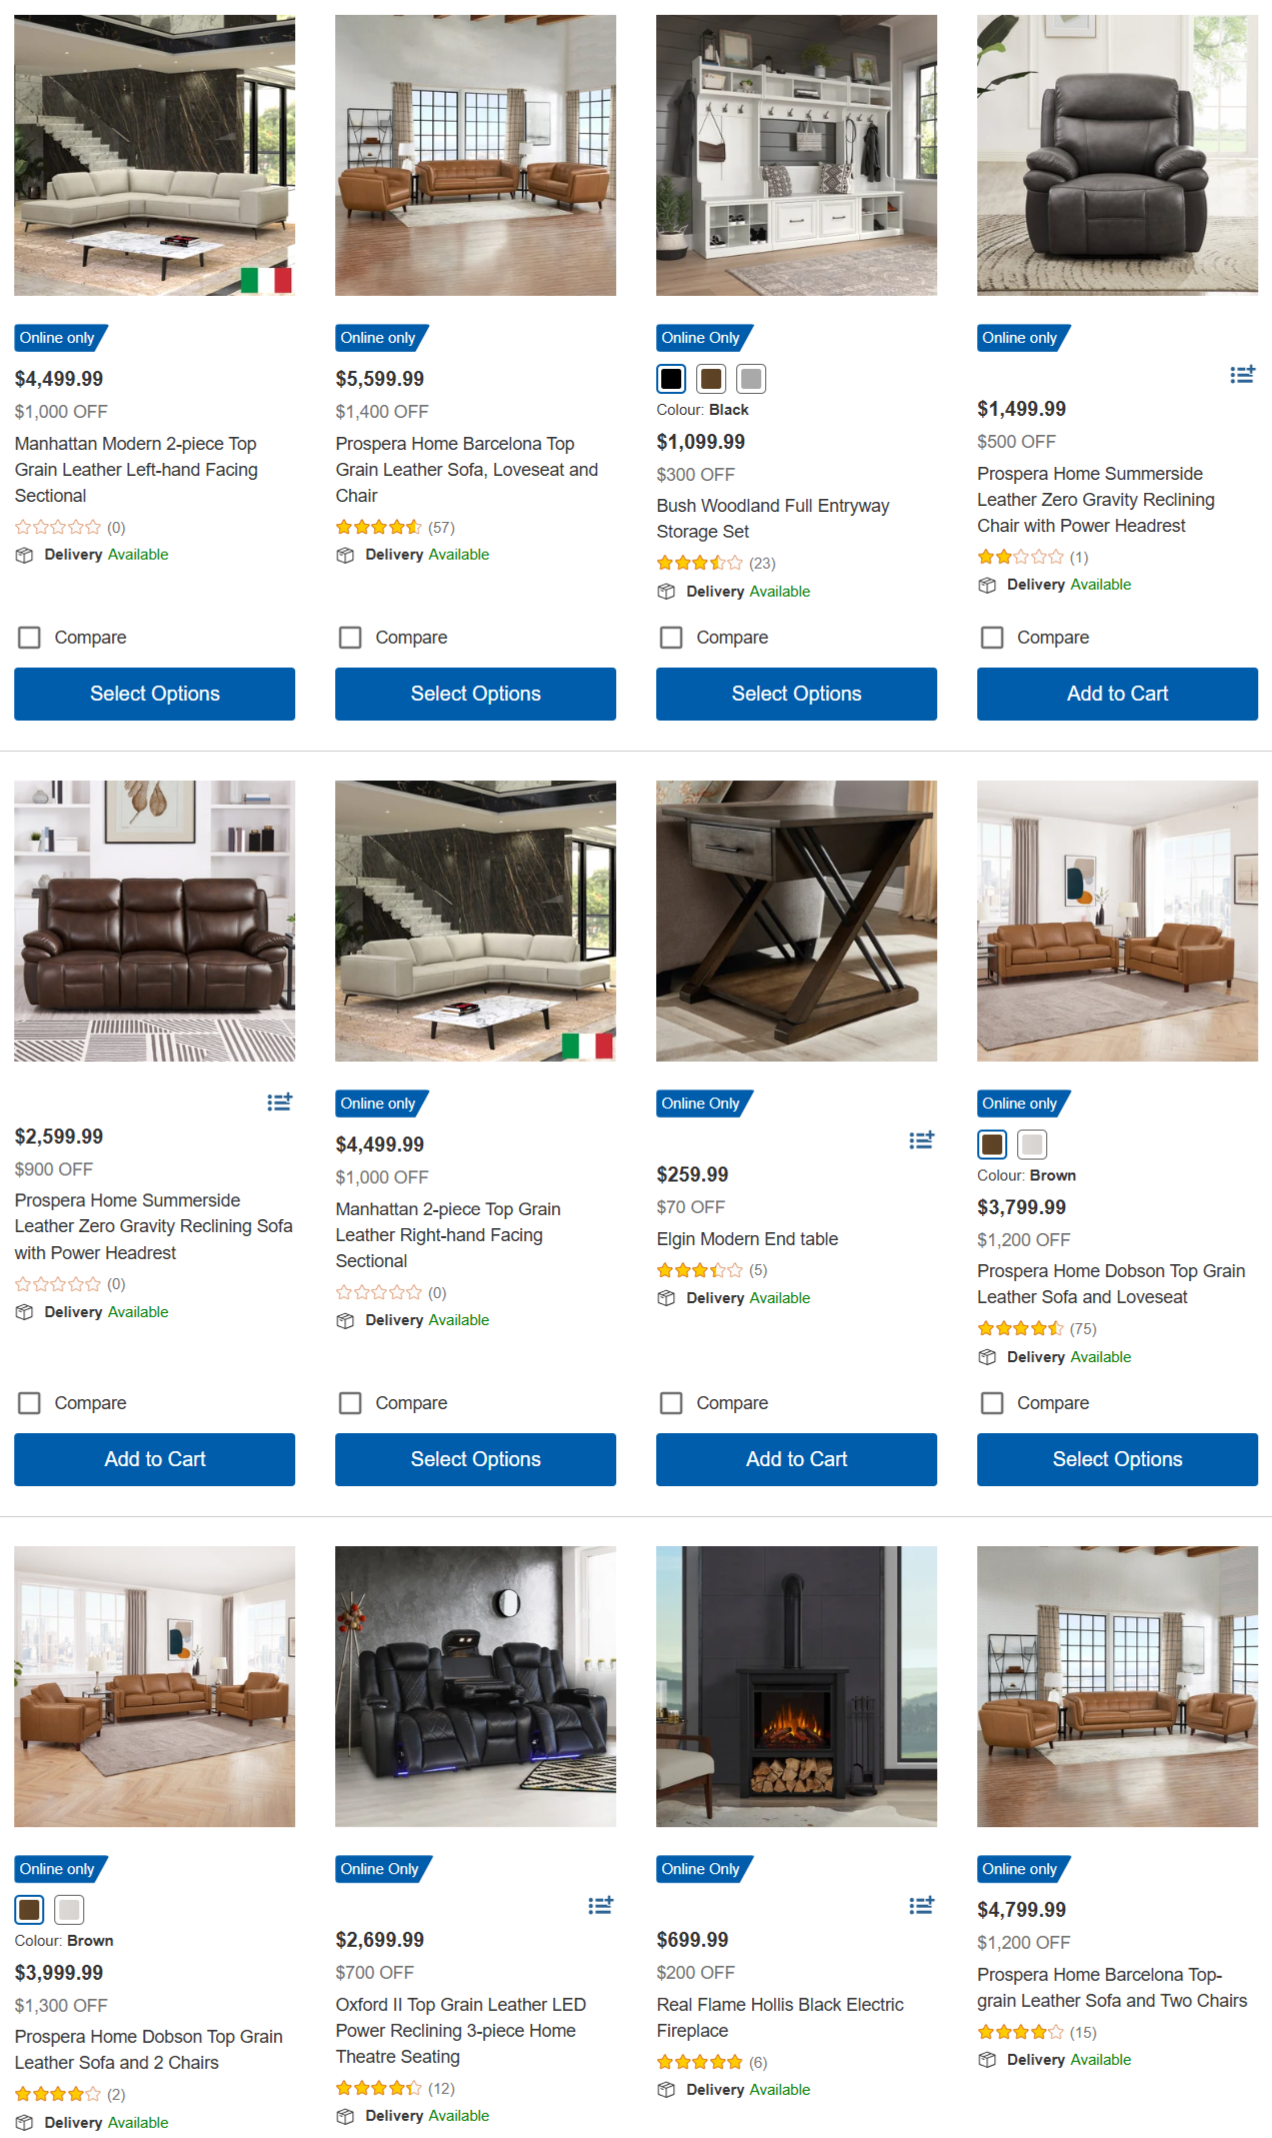Add the Elgin Modern End table to cart
The width and height of the screenshot is (1272, 2138).
(x=796, y=1459)
